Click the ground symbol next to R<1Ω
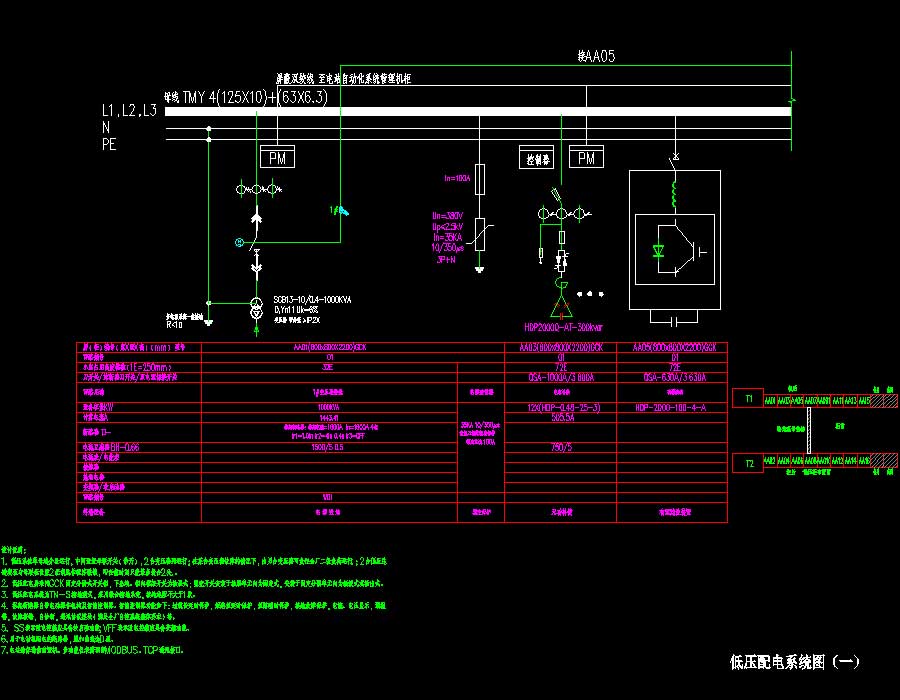The image size is (900, 700). click(209, 323)
